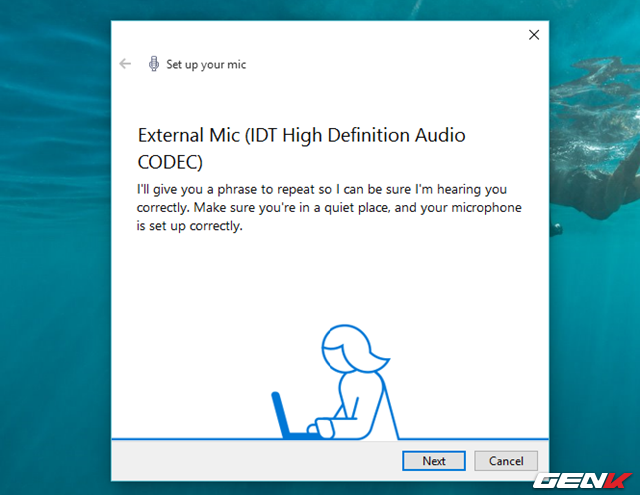The height and width of the screenshot is (495, 640).
Task: Click the person-with-laptop illustration
Action: pyautogui.click(x=335, y=382)
